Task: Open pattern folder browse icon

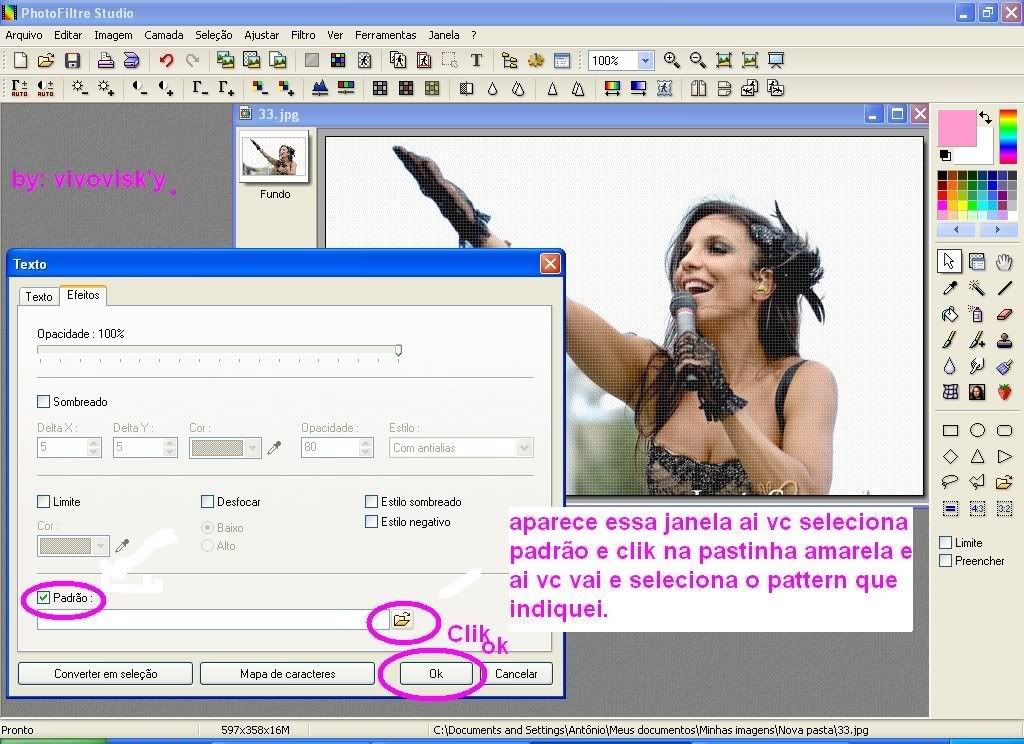Action: (402, 620)
